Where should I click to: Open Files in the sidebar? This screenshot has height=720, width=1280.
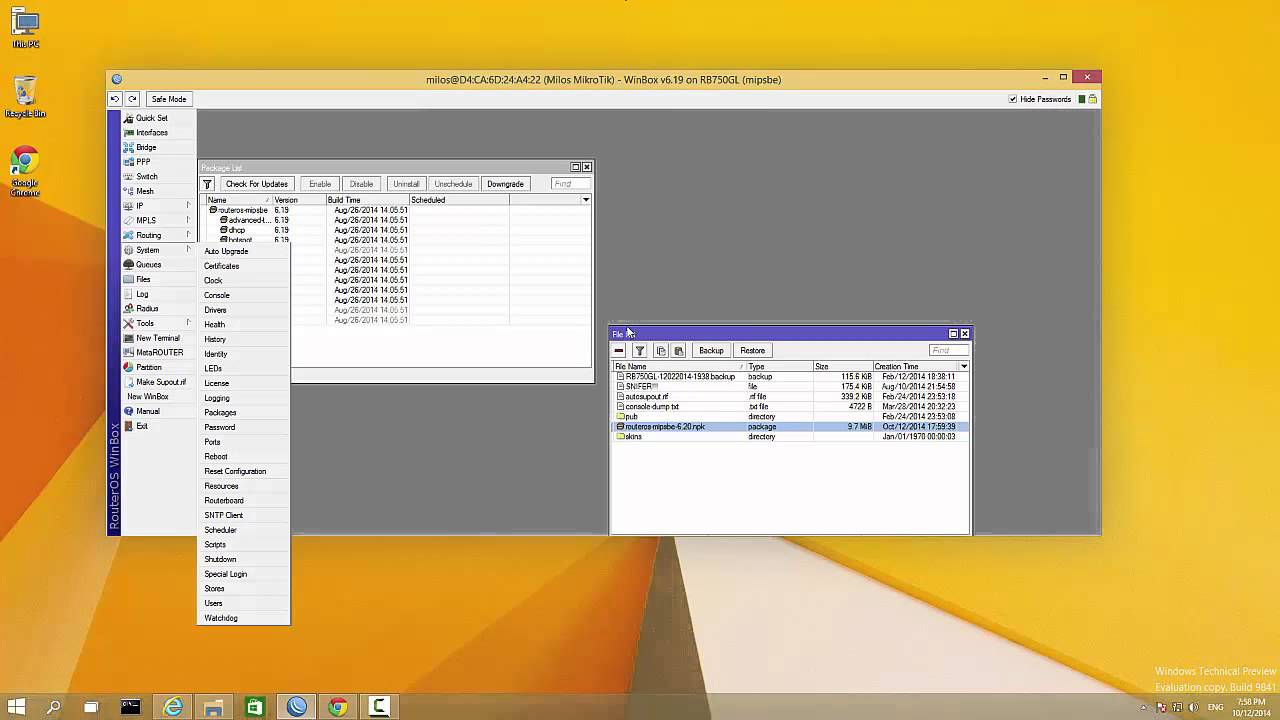(143, 280)
